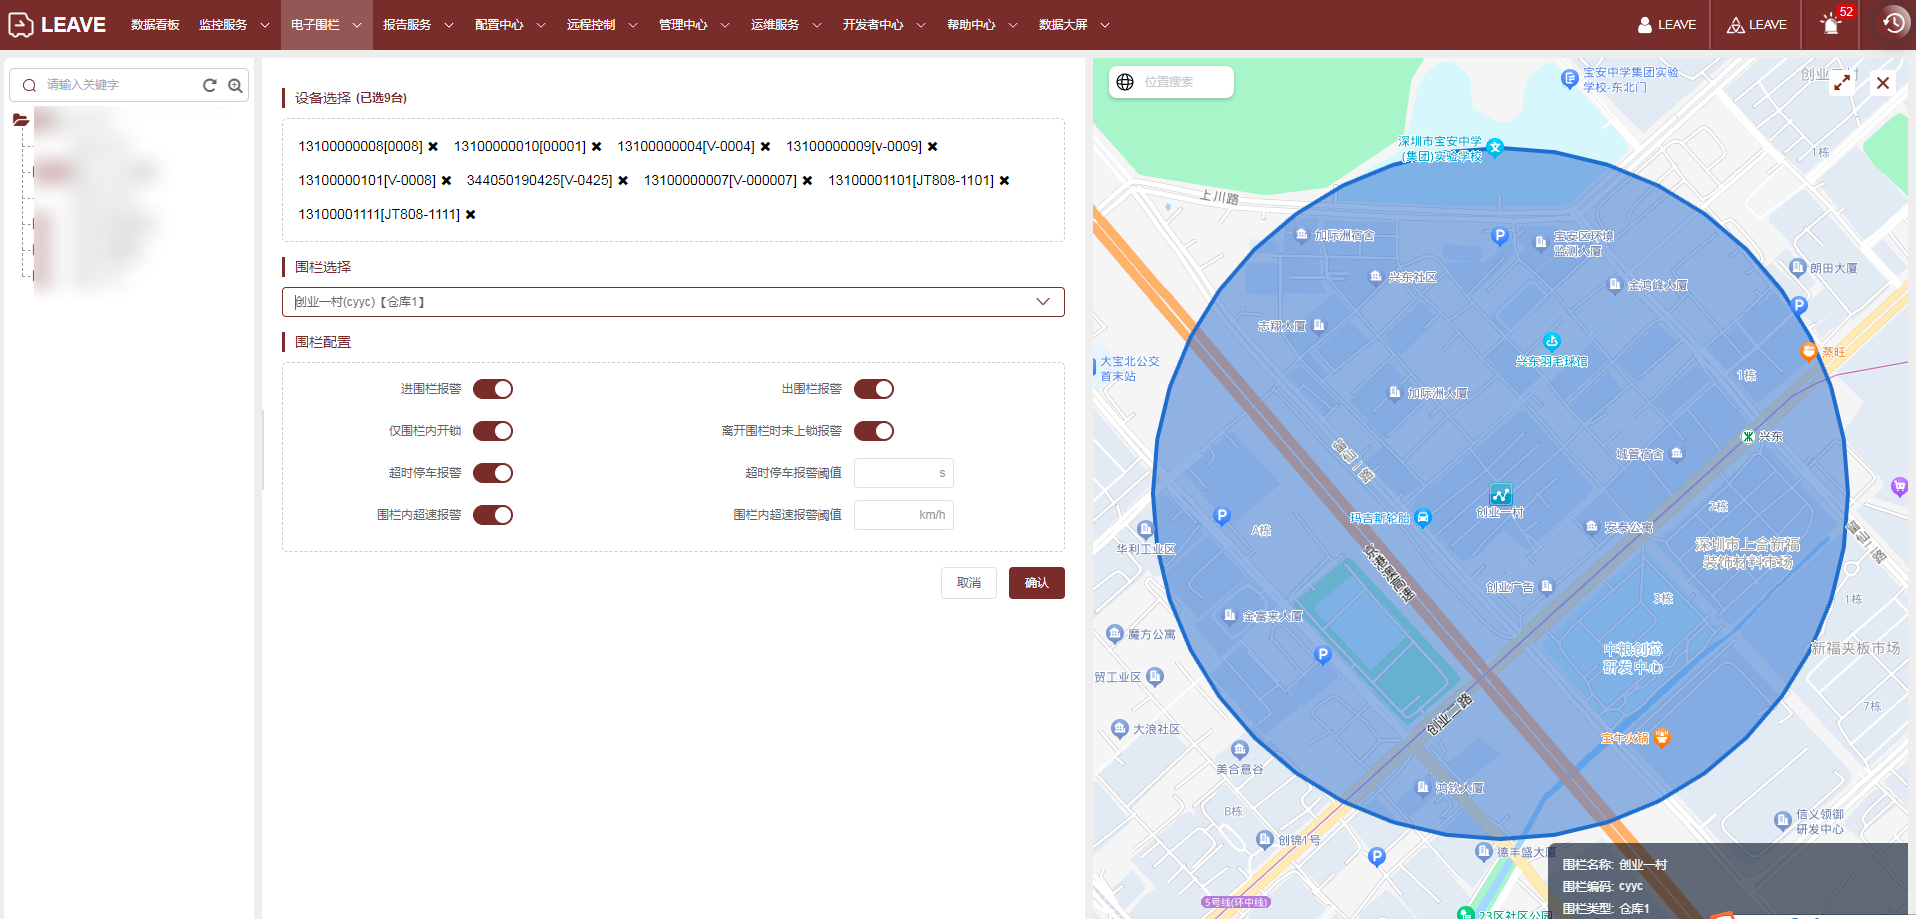This screenshot has height=919, width=1916.
Task: Turn off the 围栏内超速报警 toggle
Action: pyautogui.click(x=493, y=515)
